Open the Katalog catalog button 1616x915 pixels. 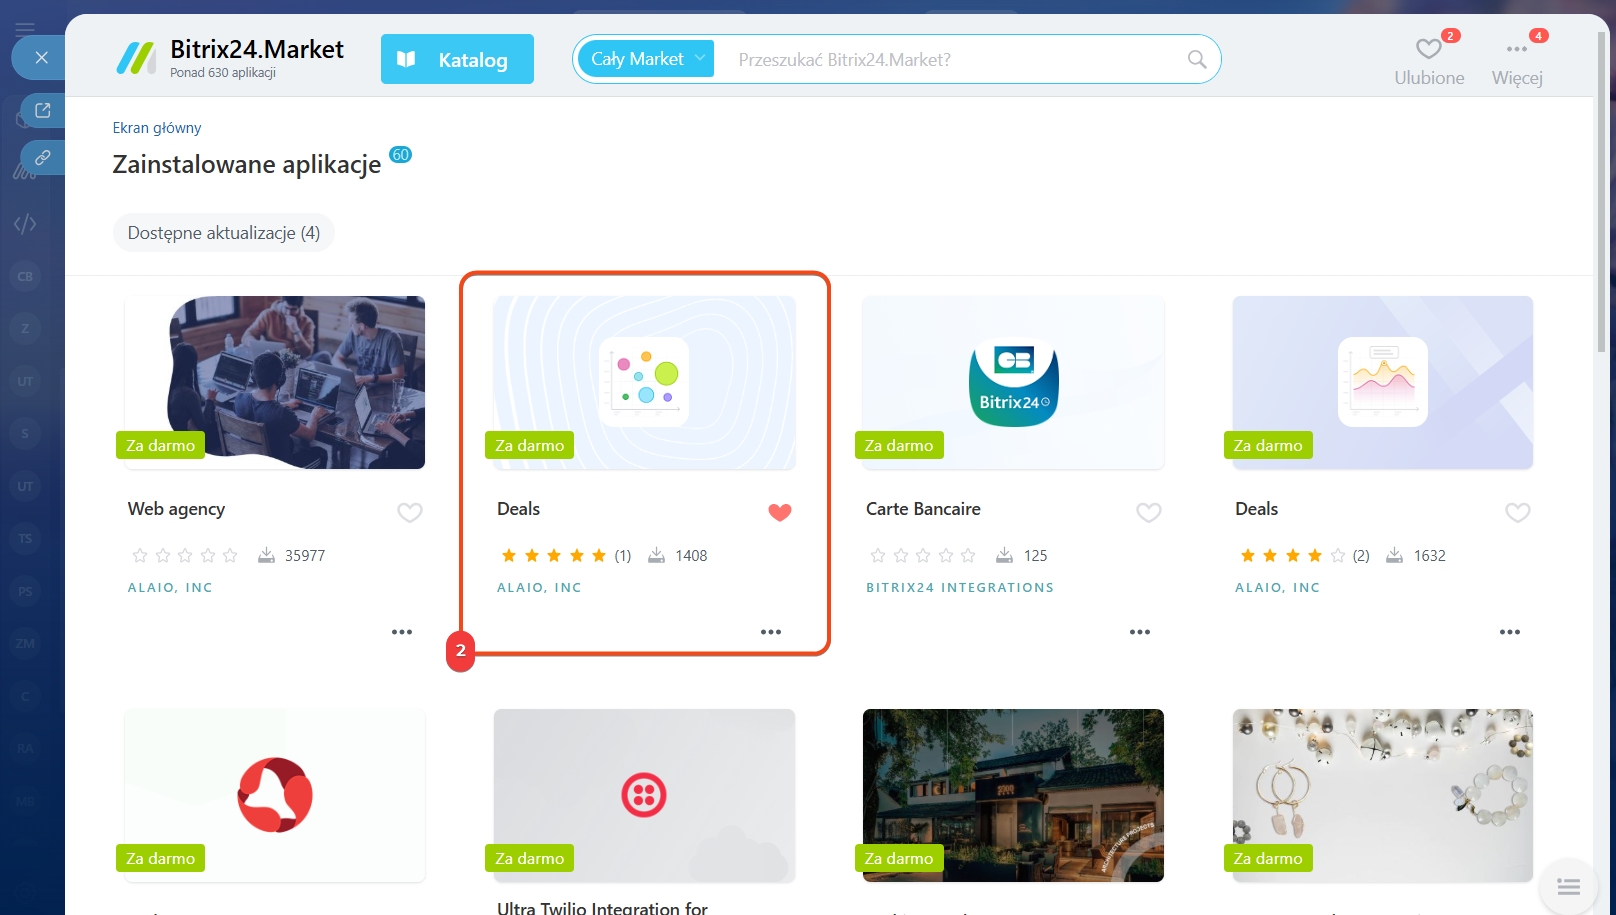pyautogui.click(x=457, y=59)
